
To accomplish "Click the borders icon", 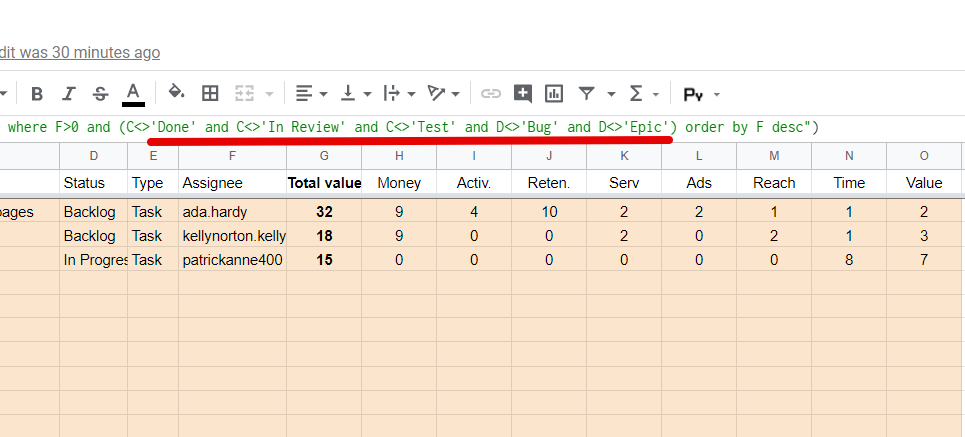I will (210, 94).
